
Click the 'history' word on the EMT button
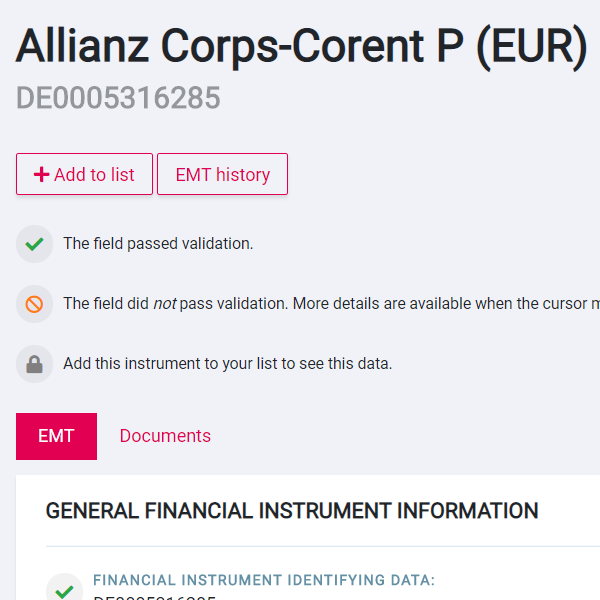243,175
